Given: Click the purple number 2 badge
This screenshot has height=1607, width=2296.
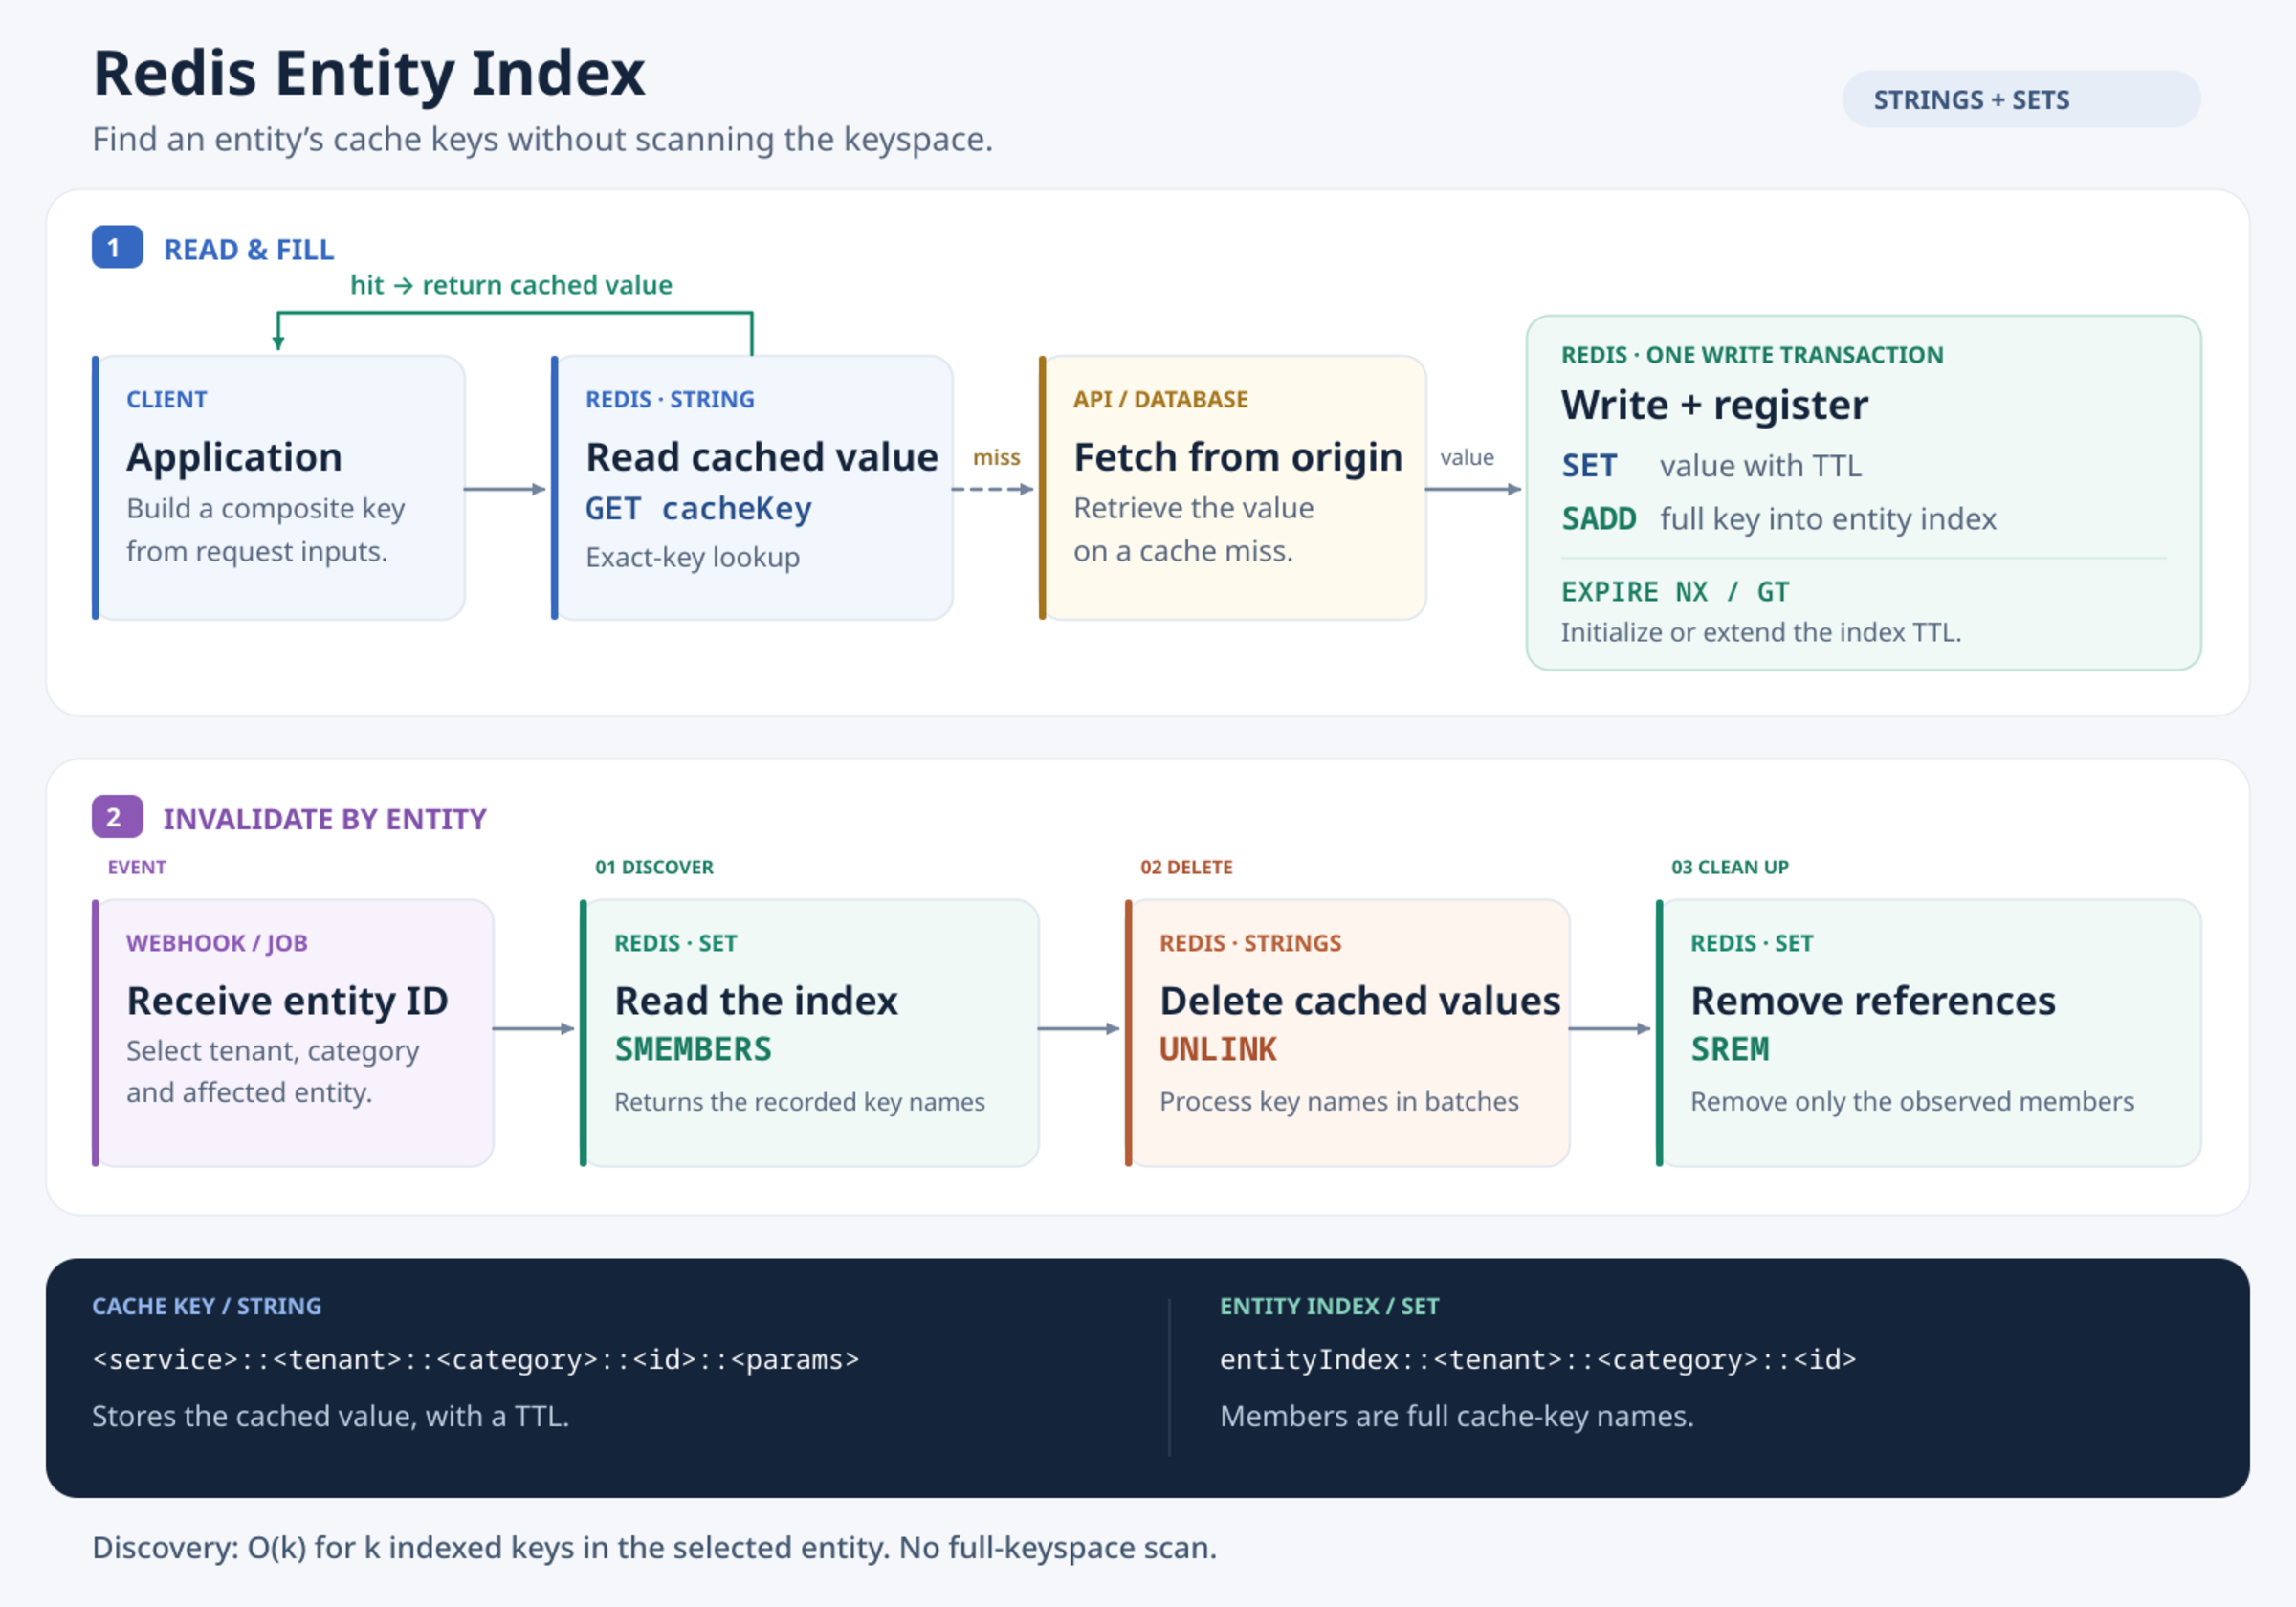Looking at the screenshot, I should (x=117, y=817).
